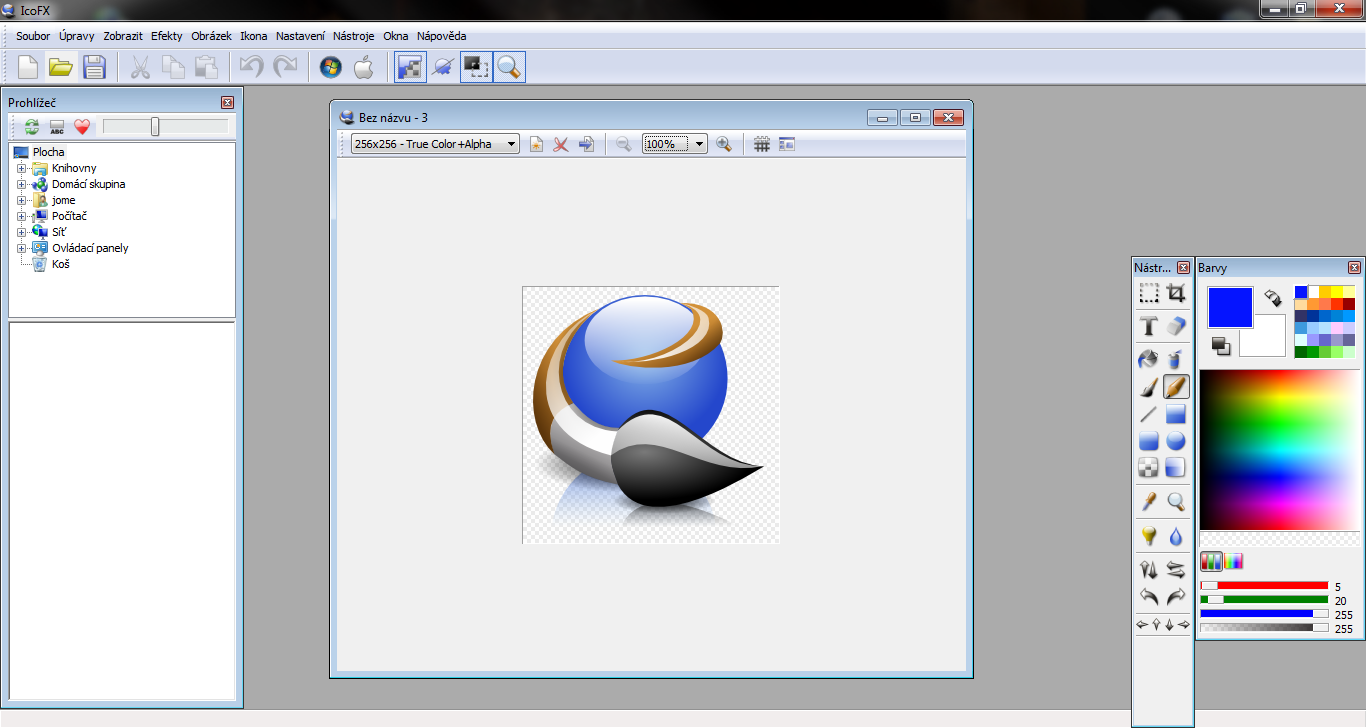Image resolution: width=1366 pixels, height=728 pixels.
Task: Select the paint bucket fill tool
Action: click(1149, 359)
